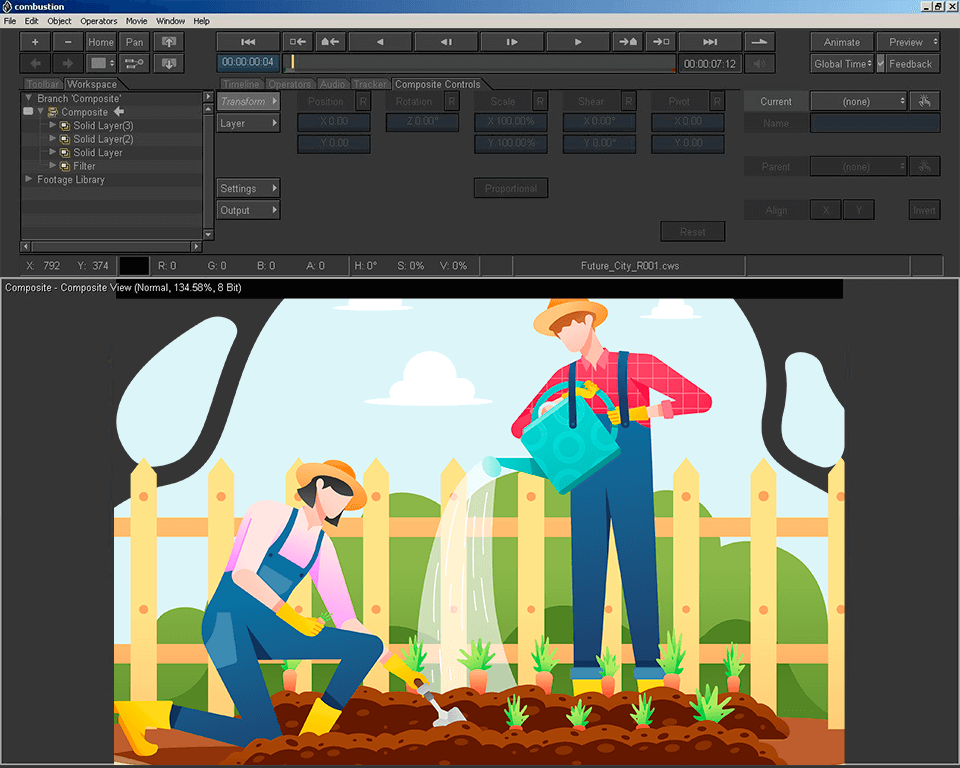The width and height of the screenshot is (960, 768).
Task: Select the Play Forward icon
Action: (578, 41)
